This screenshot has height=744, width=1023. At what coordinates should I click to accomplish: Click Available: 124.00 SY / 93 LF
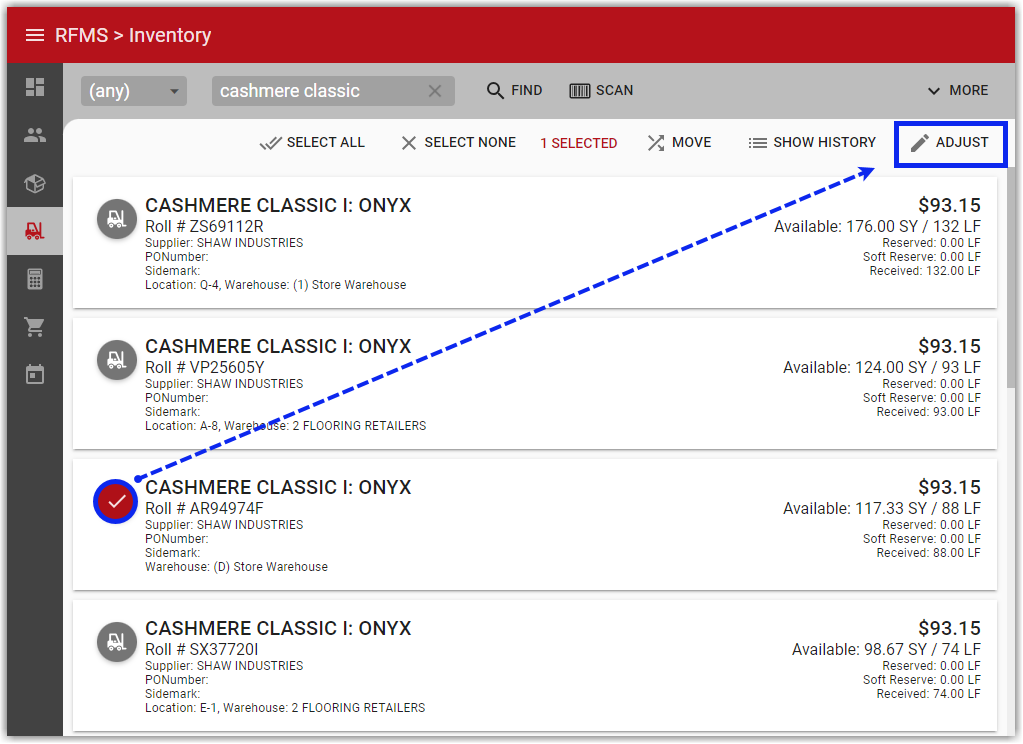pos(882,367)
